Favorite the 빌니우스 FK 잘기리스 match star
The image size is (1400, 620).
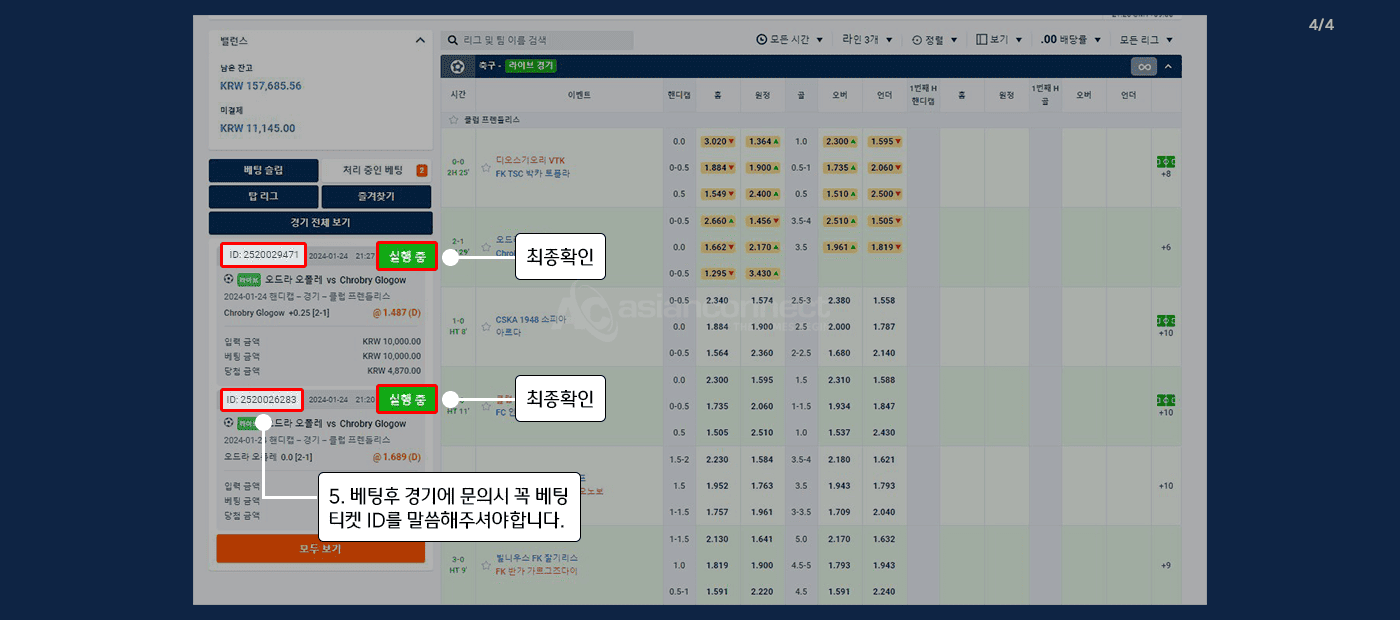486,564
